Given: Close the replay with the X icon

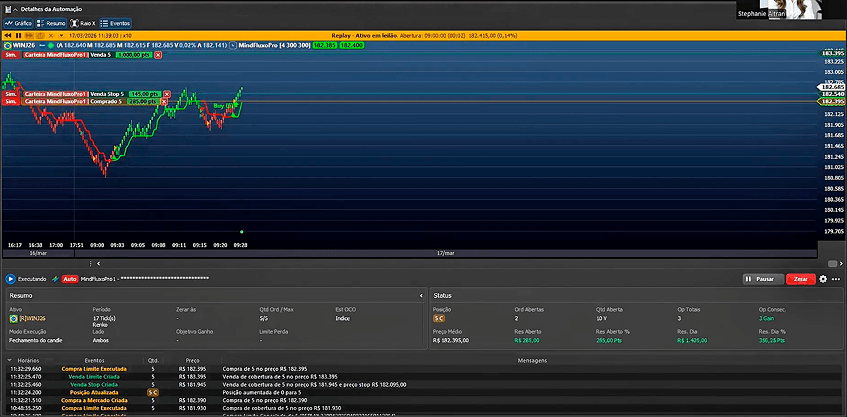Looking at the screenshot, I should point(50,35).
